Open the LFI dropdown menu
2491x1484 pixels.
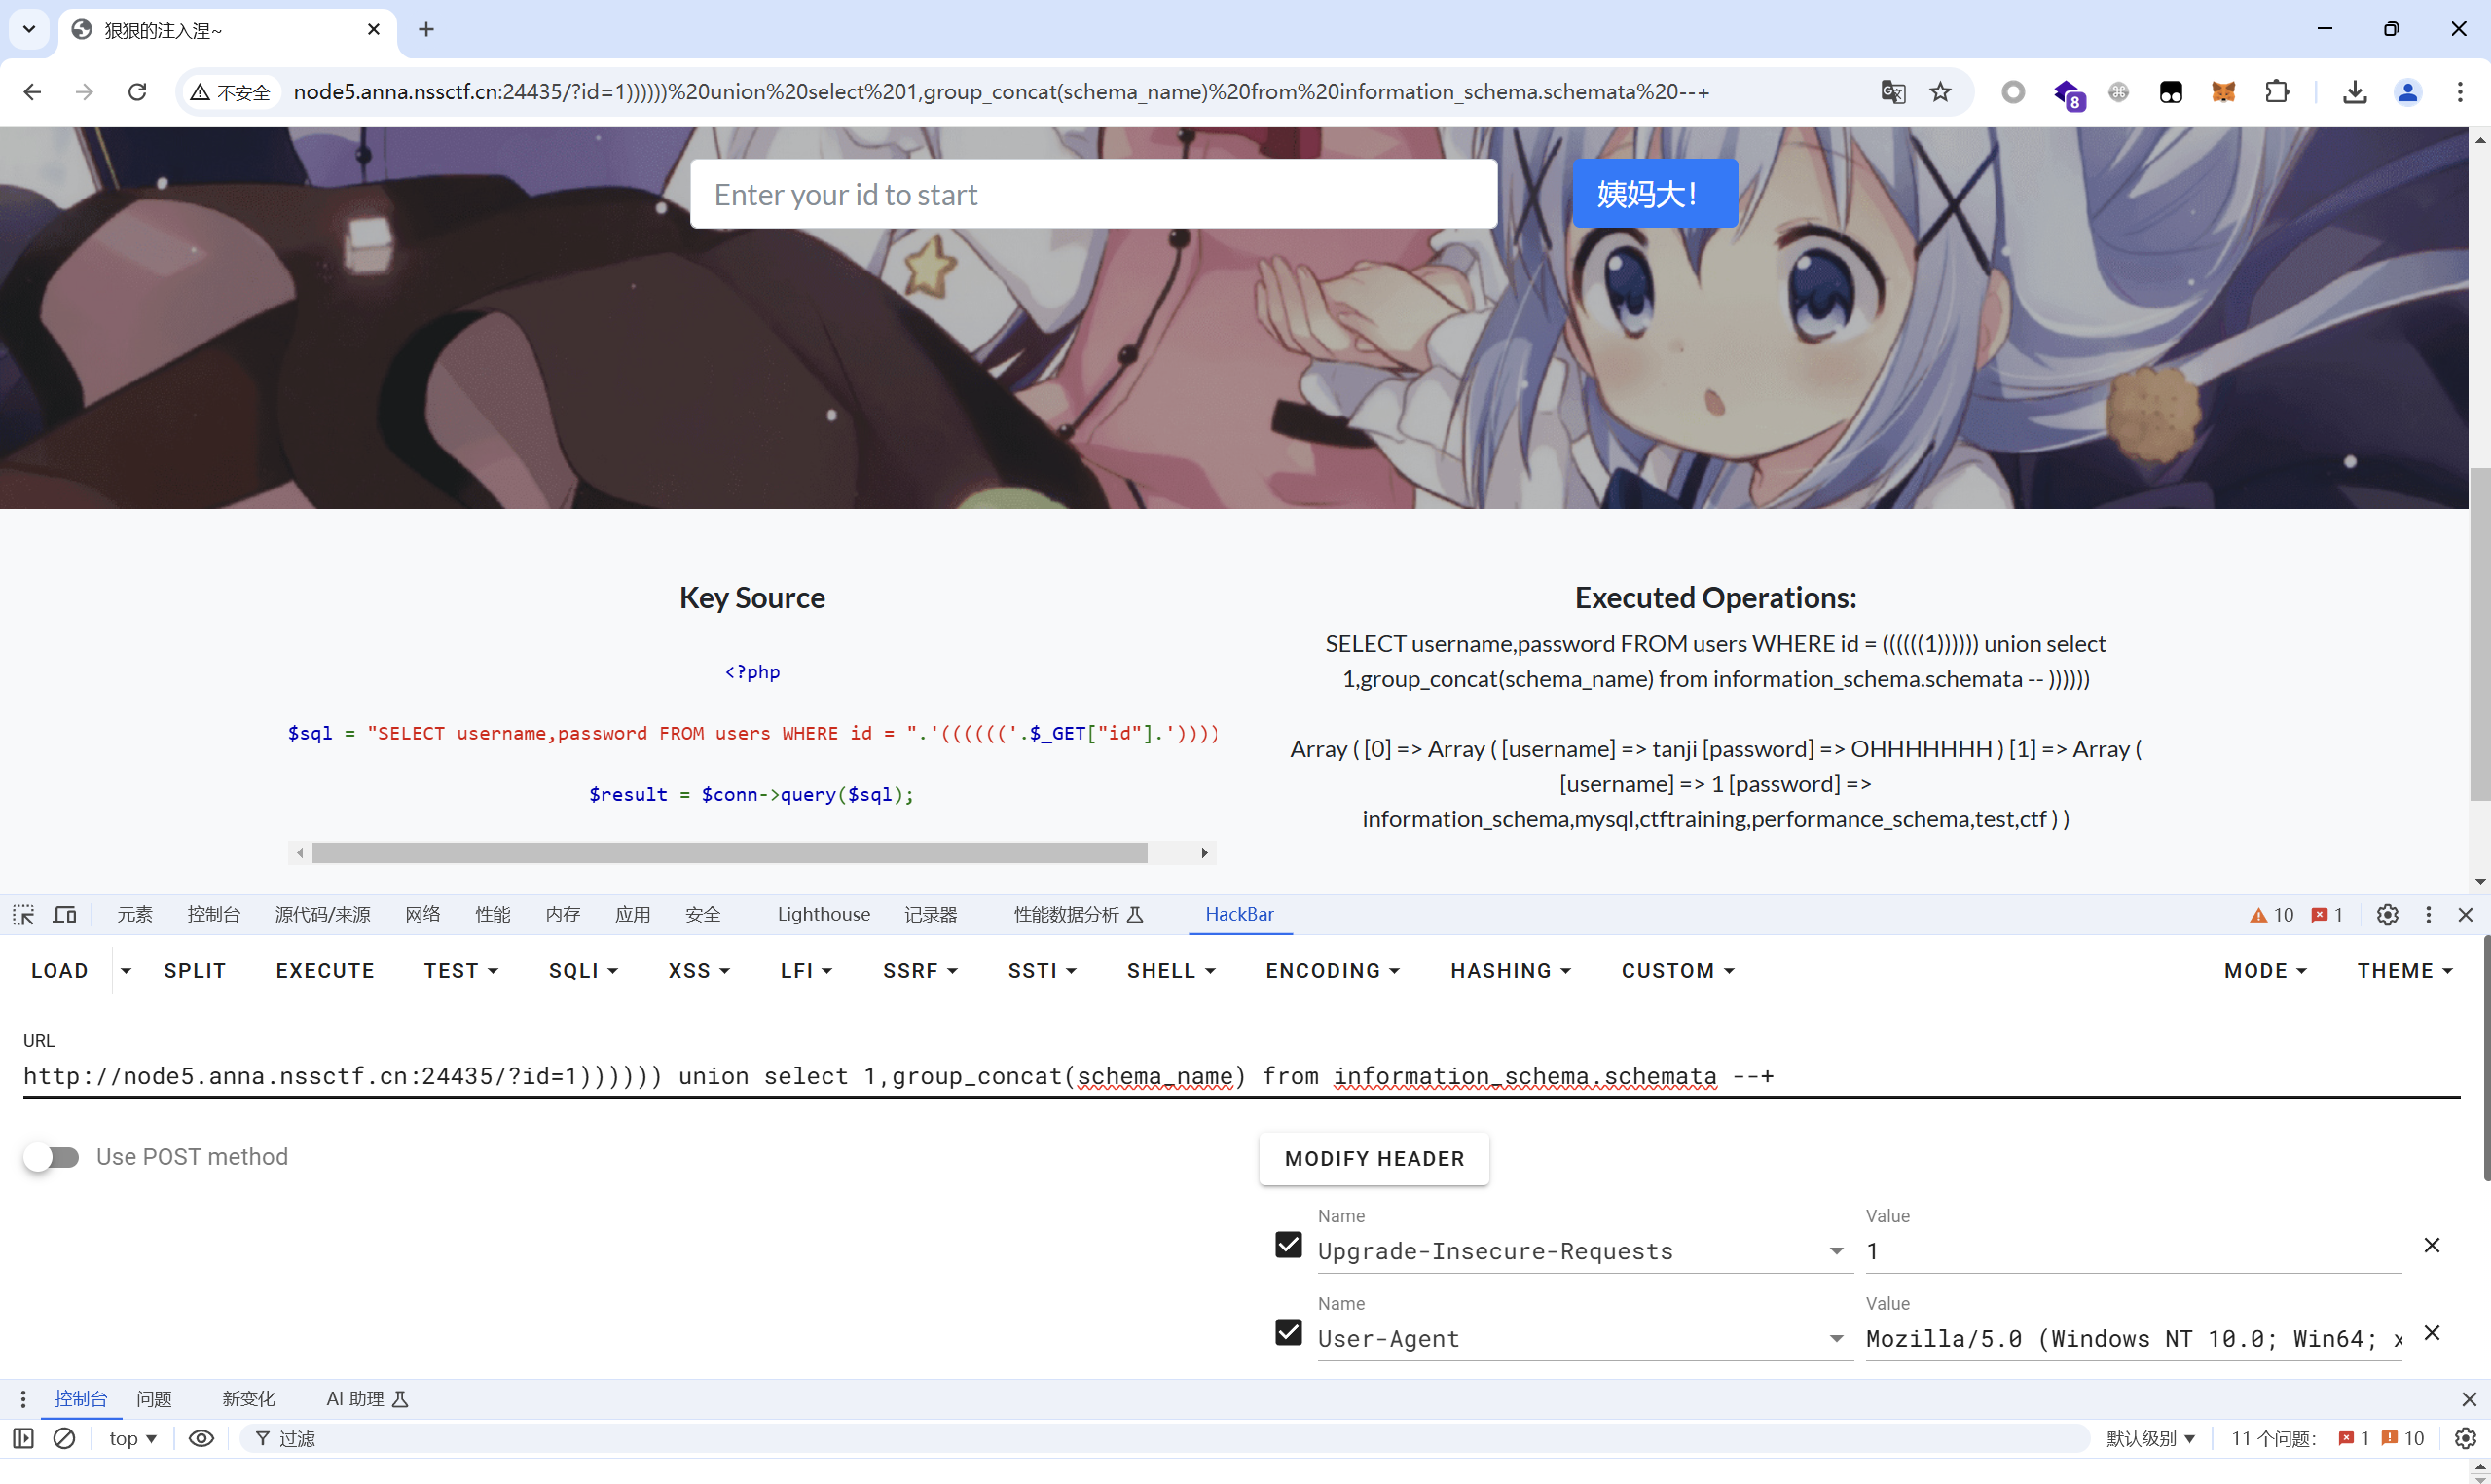pyautogui.click(x=806, y=971)
